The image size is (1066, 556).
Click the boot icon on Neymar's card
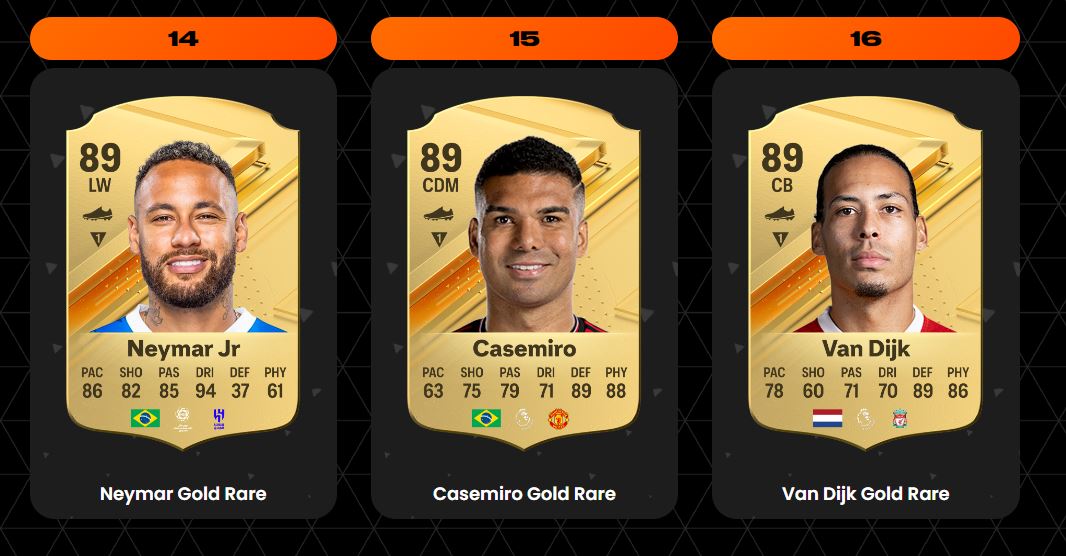tap(98, 214)
